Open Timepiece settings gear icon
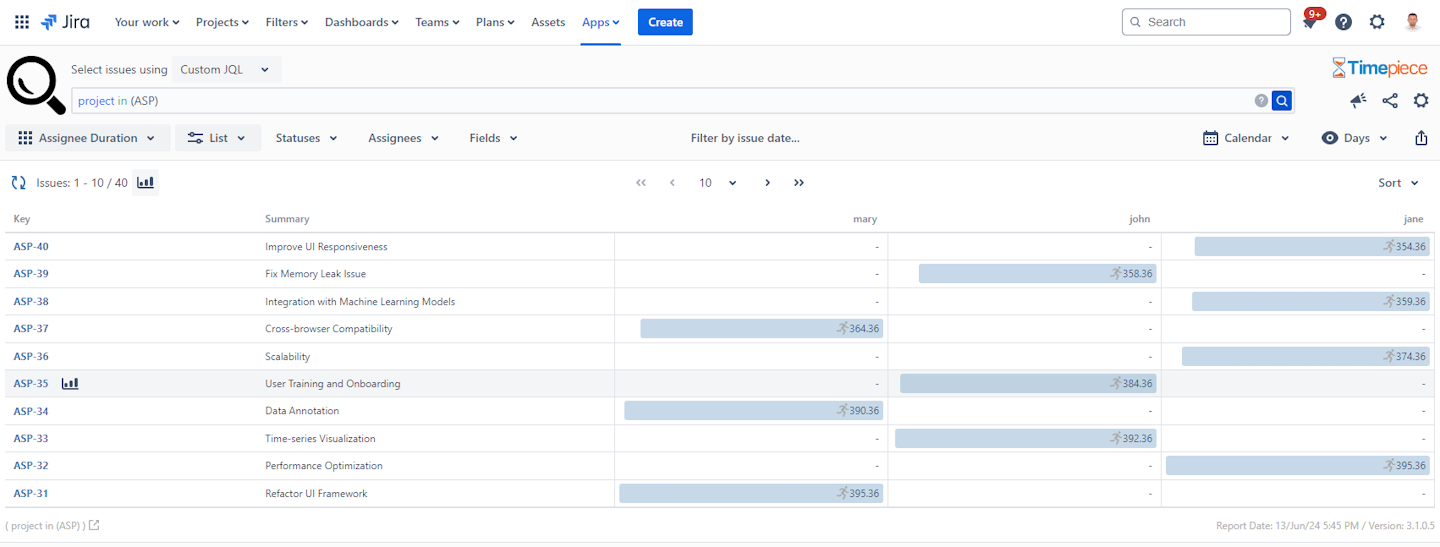 pos(1421,100)
